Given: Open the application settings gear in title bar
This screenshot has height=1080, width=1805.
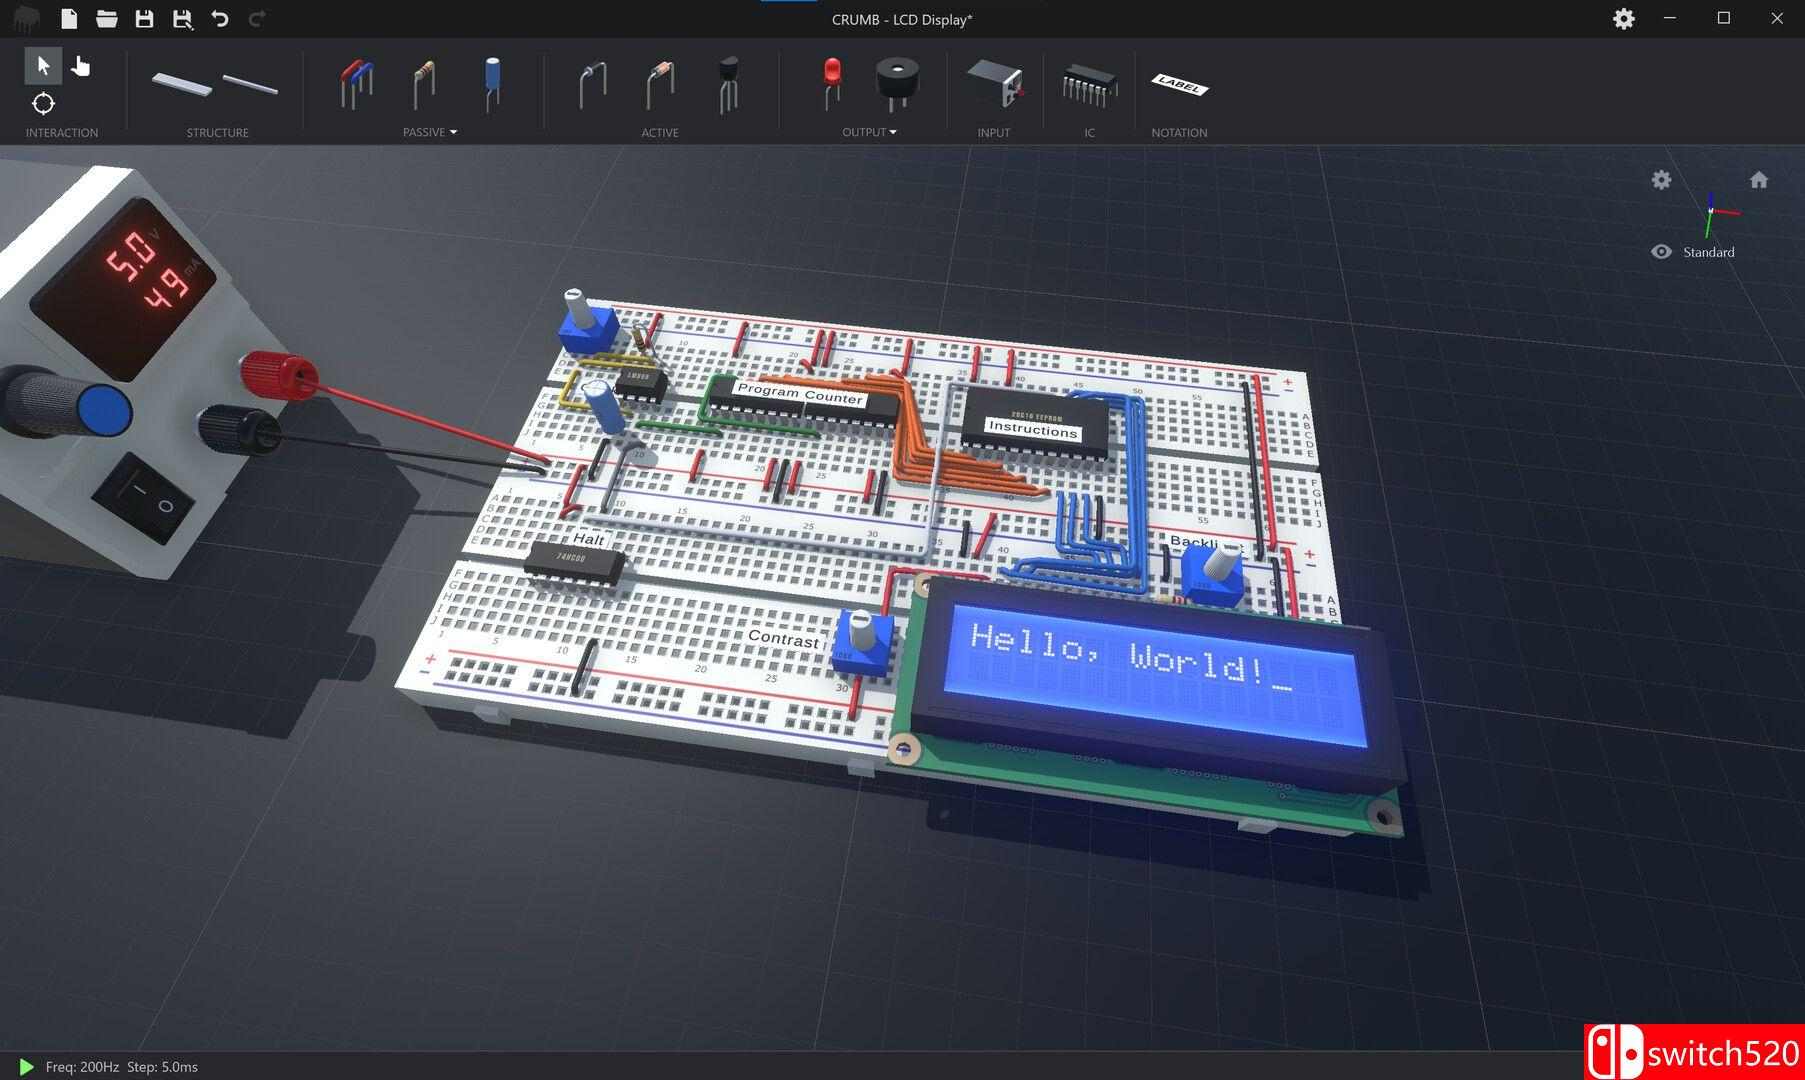Looking at the screenshot, I should tap(1623, 19).
